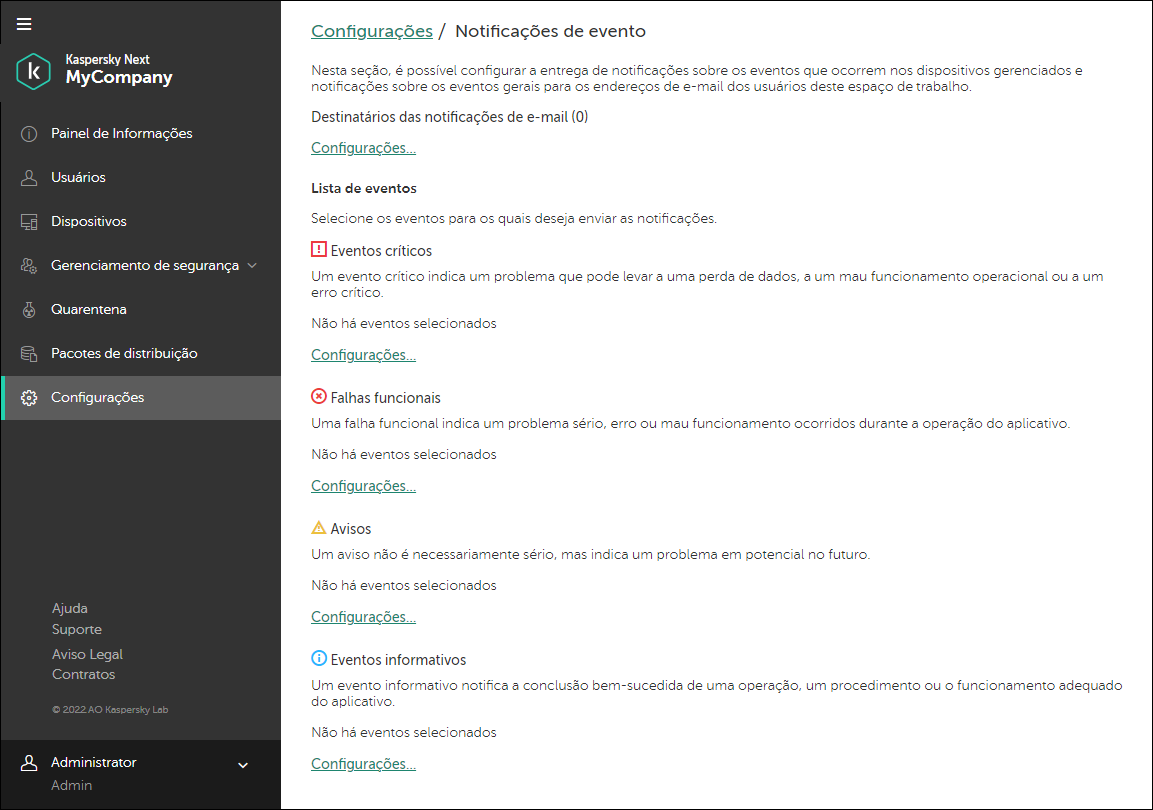1153x810 pixels.
Task: Open the Configurações breadcrumb link
Action: point(371,31)
